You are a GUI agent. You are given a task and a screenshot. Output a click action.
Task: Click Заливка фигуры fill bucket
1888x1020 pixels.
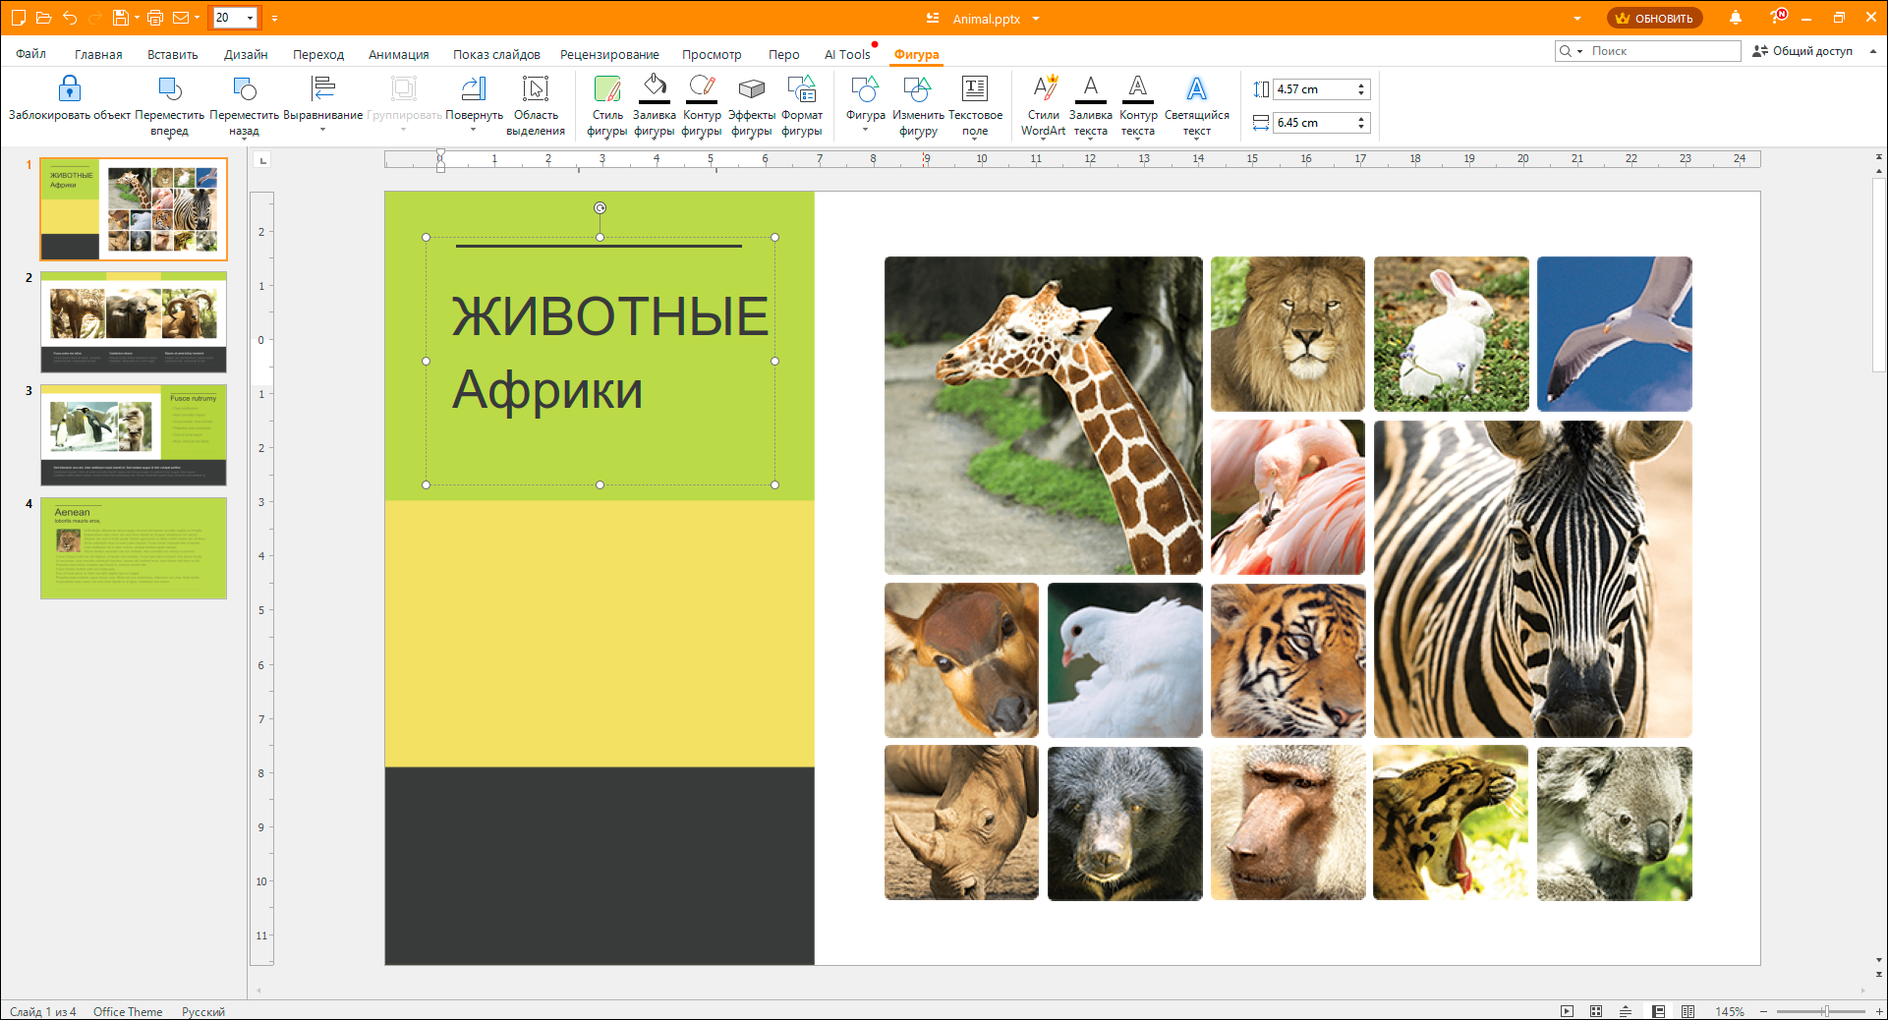[x=654, y=89]
